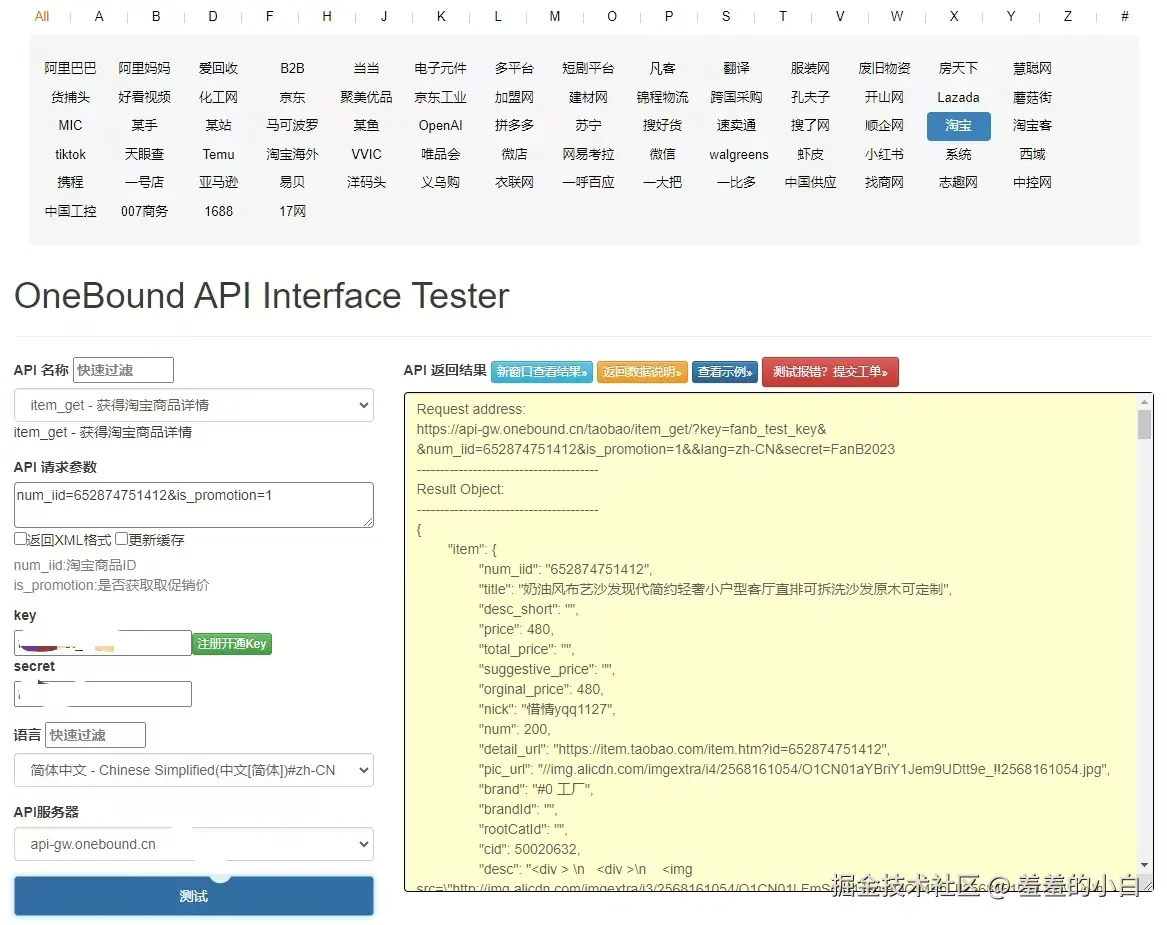Click the 注册开通Key button
This screenshot has width=1167, height=925.
(231, 644)
